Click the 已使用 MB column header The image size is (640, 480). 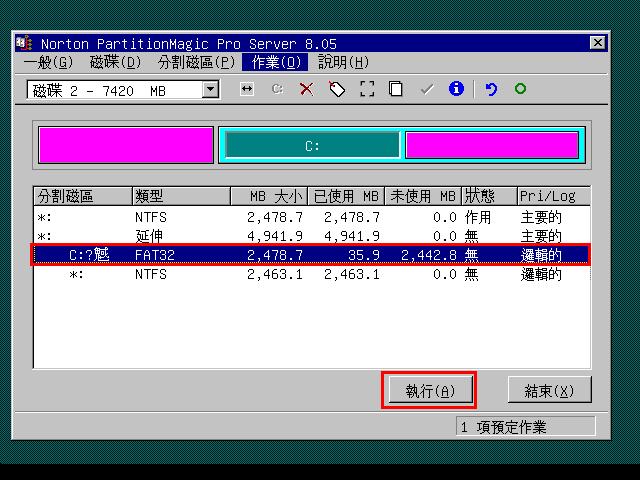click(x=347, y=196)
